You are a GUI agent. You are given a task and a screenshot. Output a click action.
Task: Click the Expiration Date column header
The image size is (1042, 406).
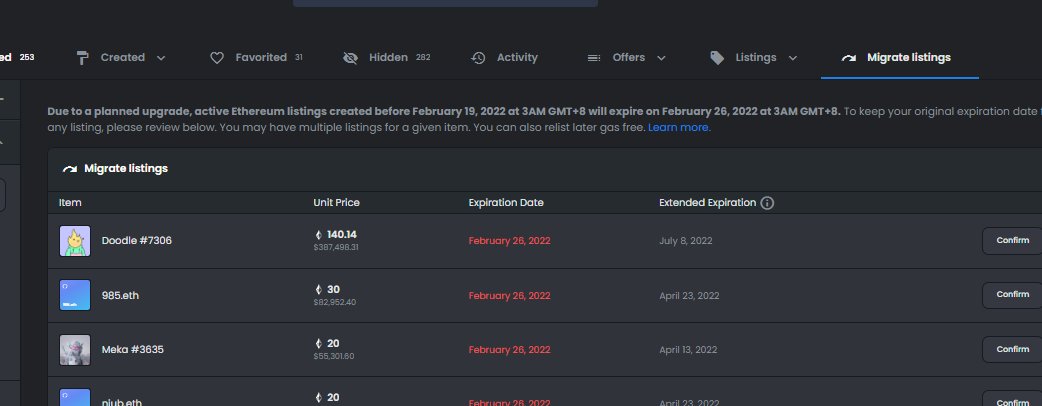point(506,203)
